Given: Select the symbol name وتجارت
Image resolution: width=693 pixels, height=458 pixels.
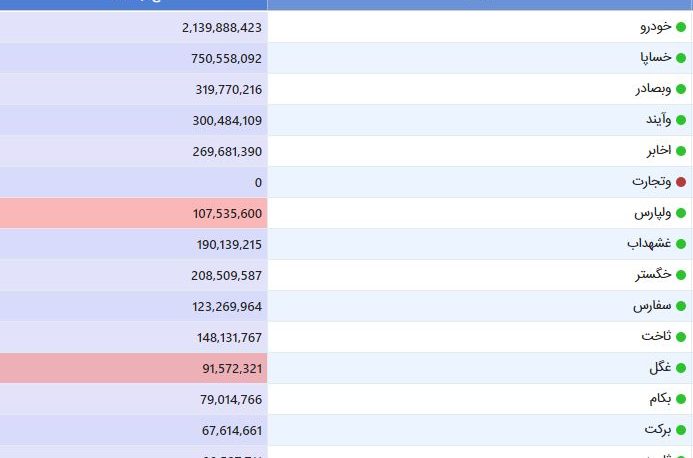Looking at the screenshot, I should coord(652,181).
